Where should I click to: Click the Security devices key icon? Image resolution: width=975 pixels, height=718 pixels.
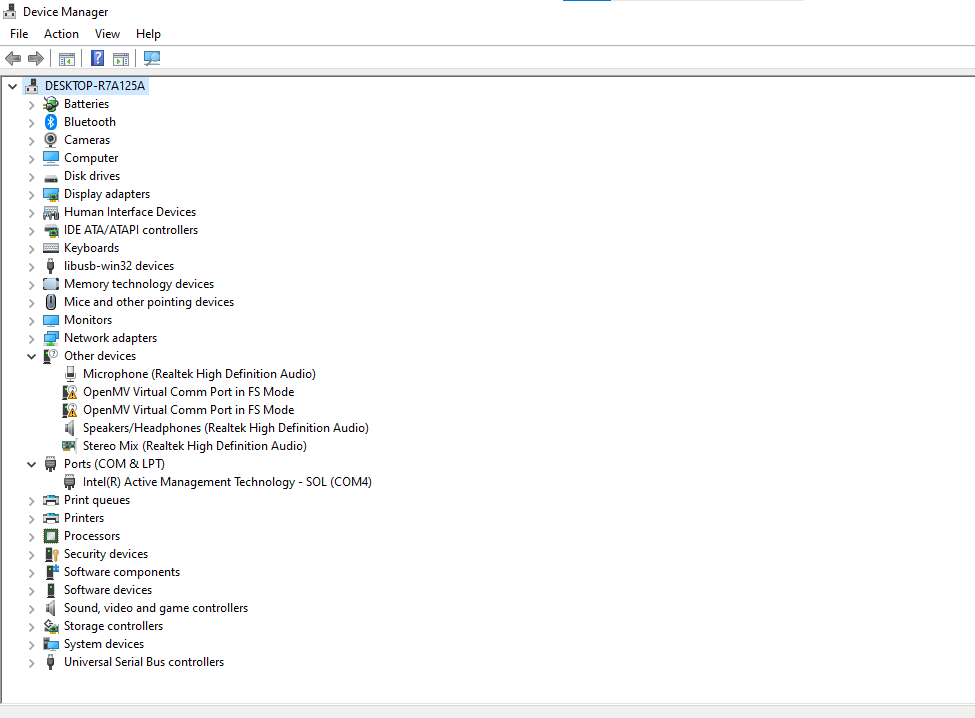click(51, 554)
